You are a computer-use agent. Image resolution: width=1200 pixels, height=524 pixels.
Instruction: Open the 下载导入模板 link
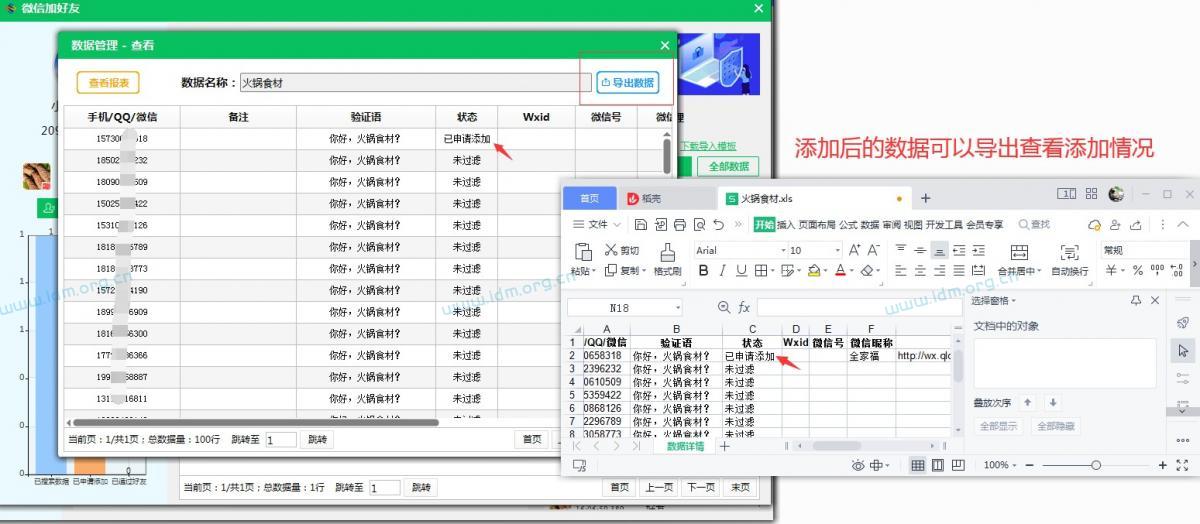[x=708, y=146]
